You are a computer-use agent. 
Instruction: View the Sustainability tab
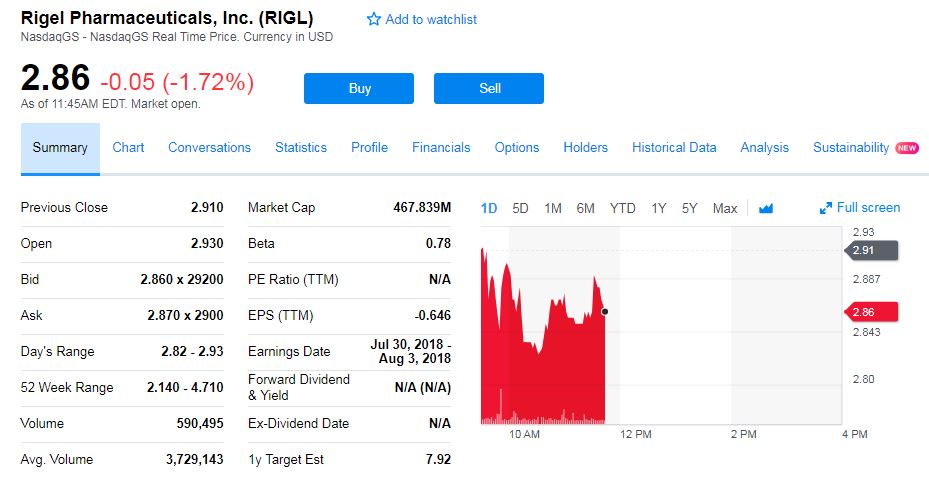[x=851, y=148]
